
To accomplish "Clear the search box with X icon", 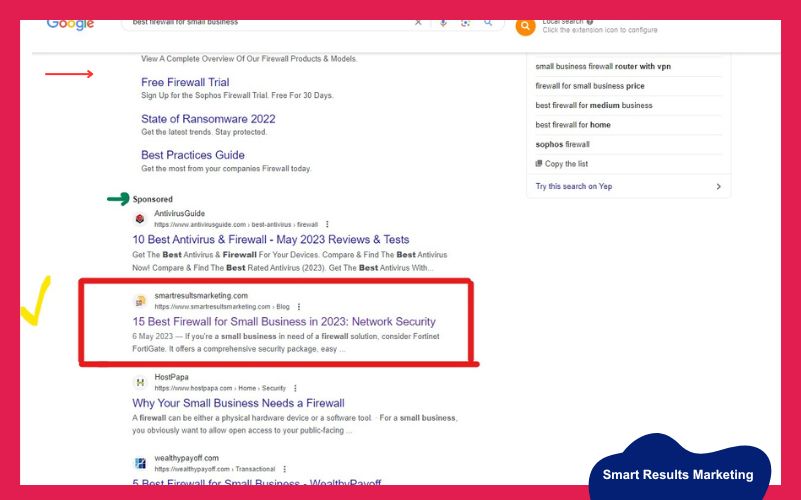I will pyautogui.click(x=418, y=22).
